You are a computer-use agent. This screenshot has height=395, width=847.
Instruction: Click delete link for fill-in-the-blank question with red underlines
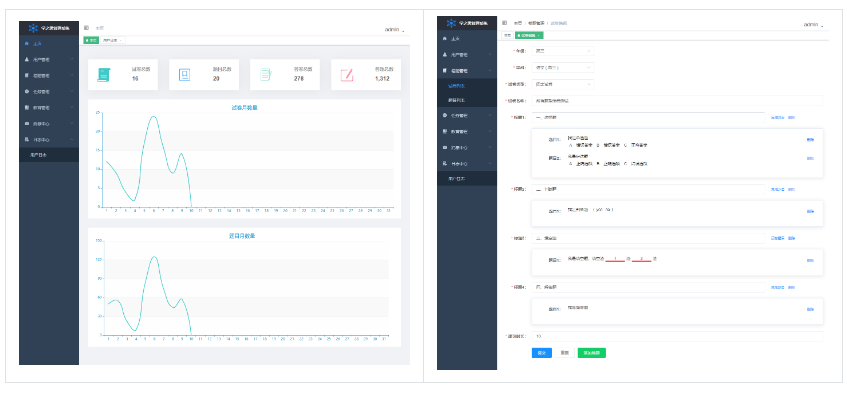coord(810,260)
